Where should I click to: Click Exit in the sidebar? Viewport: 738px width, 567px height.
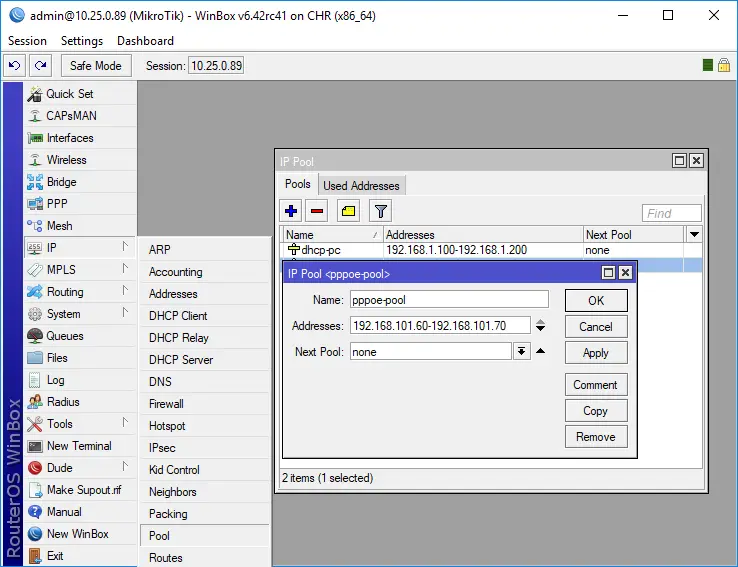pyautogui.click(x=80, y=556)
